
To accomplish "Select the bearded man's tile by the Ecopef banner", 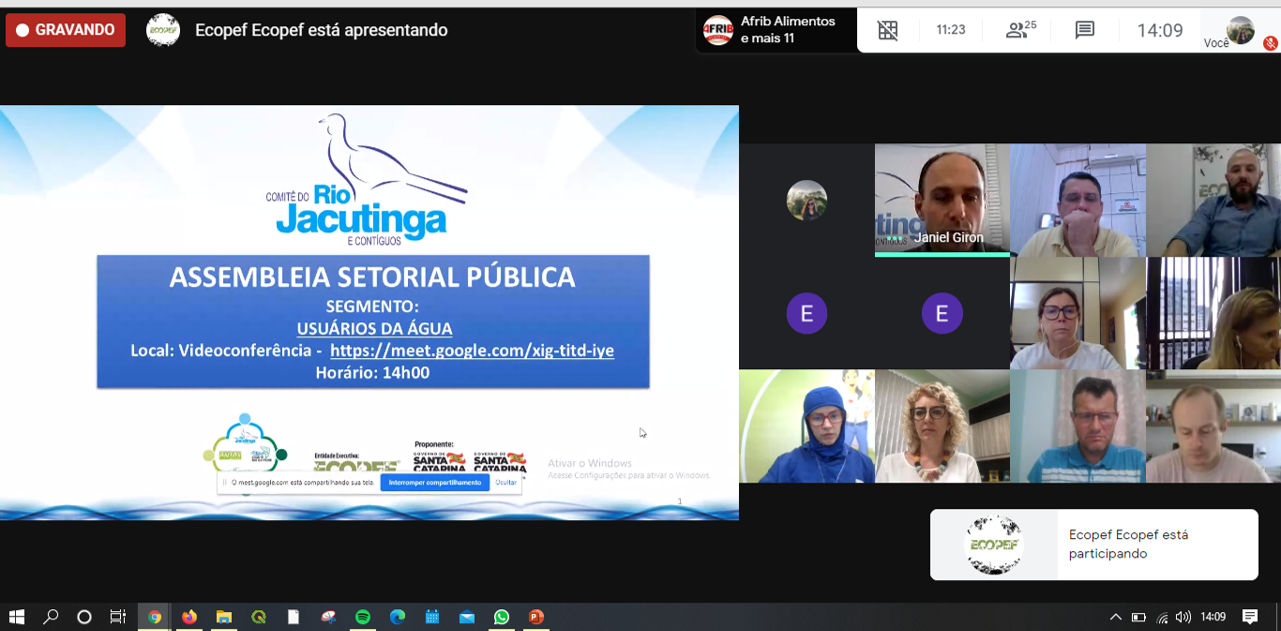I will pyautogui.click(x=1213, y=200).
